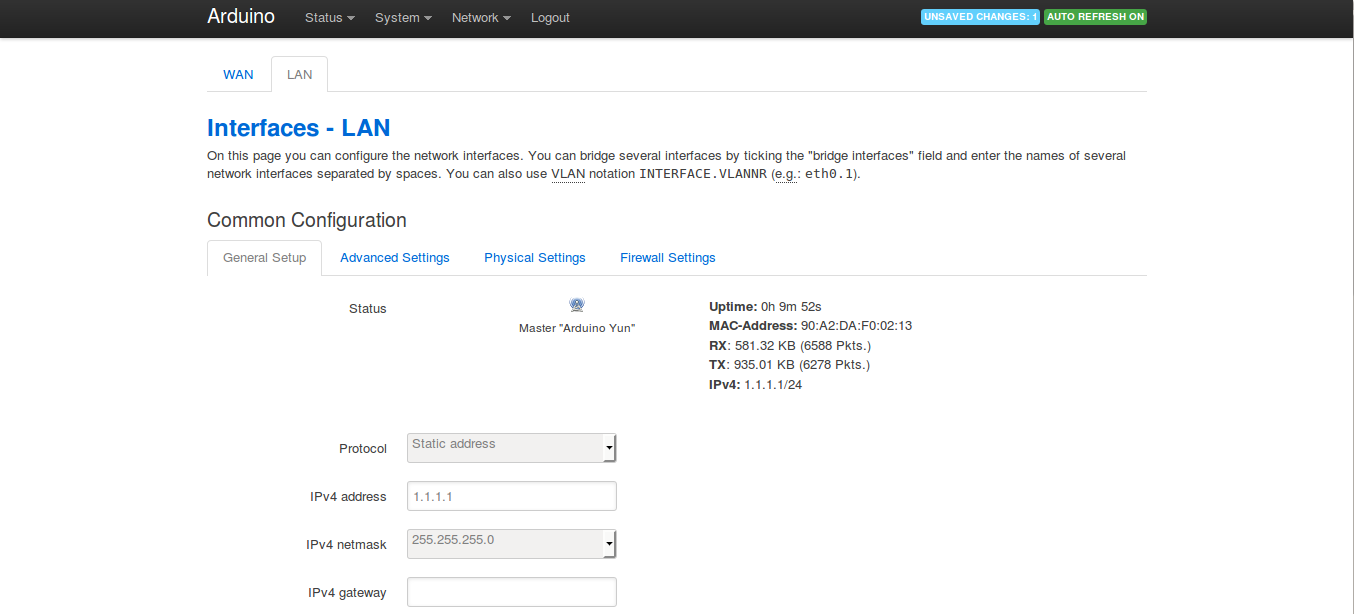1354x614 pixels.
Task: Open the IPv4 netmask dropdown
Action: pyautogui.click(x=512, y=544)
